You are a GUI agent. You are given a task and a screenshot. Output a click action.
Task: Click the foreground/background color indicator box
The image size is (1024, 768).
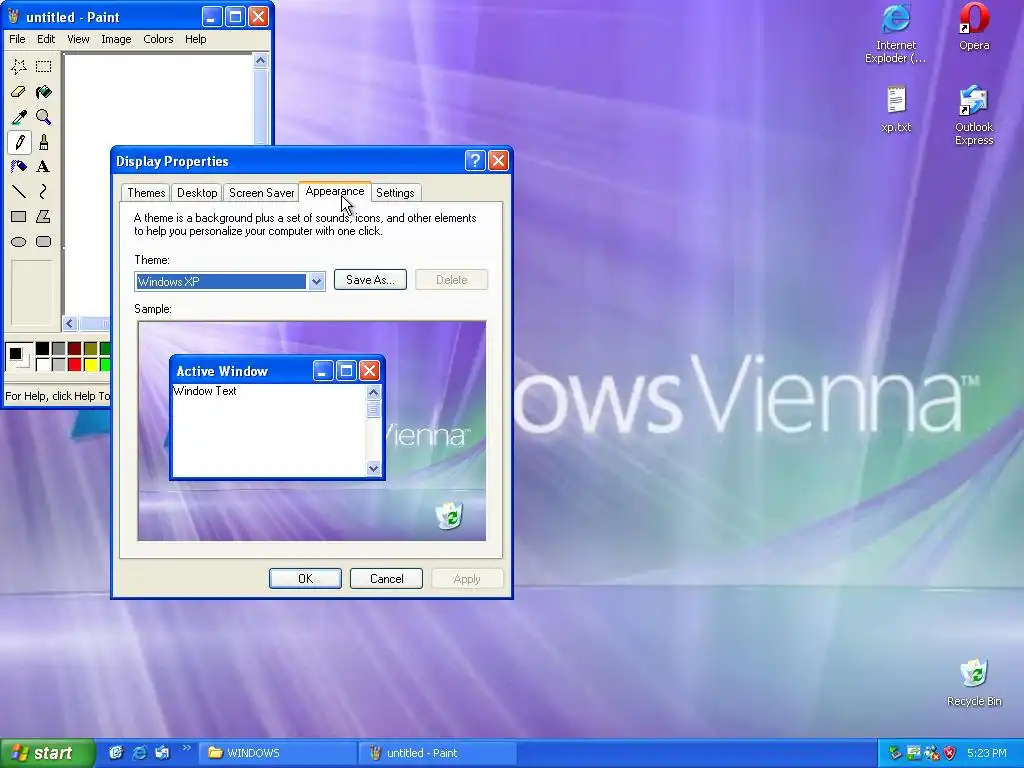click(x=19, y=357)
